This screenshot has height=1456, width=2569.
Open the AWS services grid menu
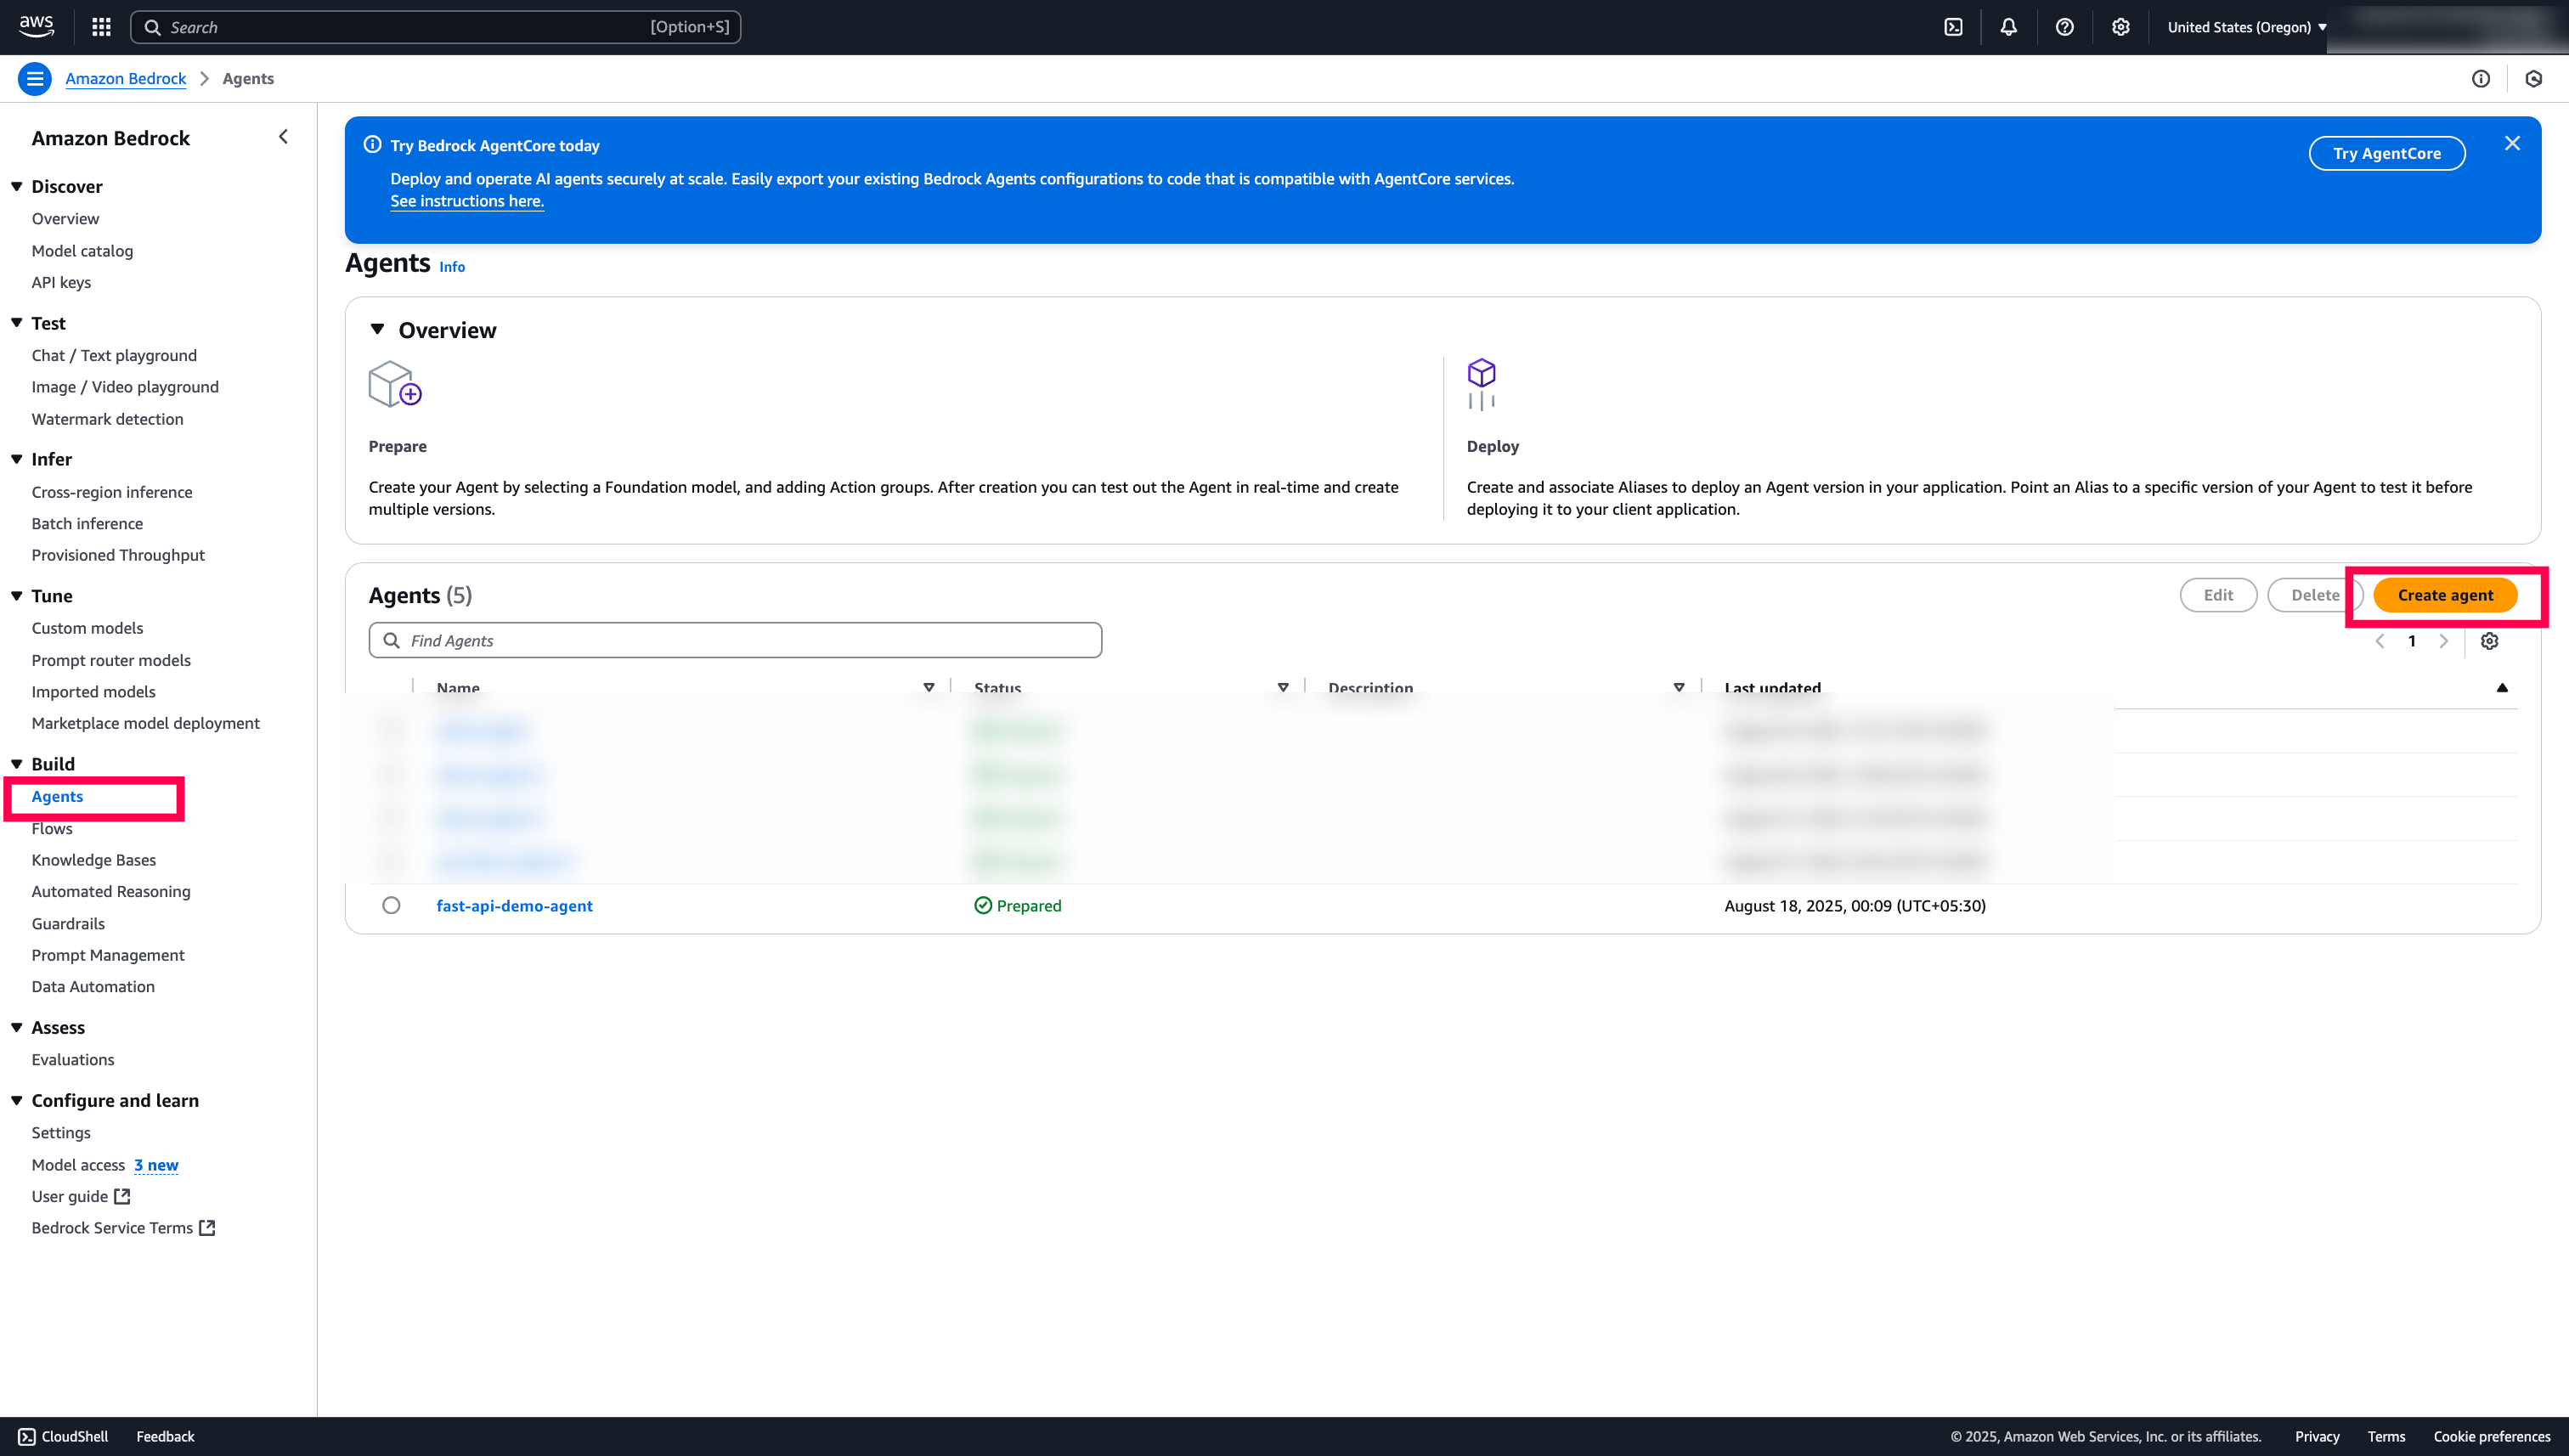101,27
